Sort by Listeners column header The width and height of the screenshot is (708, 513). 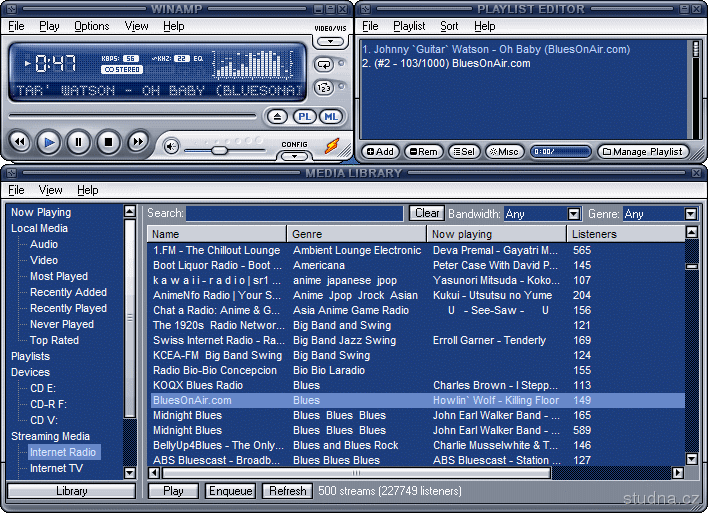coord(626,234)
